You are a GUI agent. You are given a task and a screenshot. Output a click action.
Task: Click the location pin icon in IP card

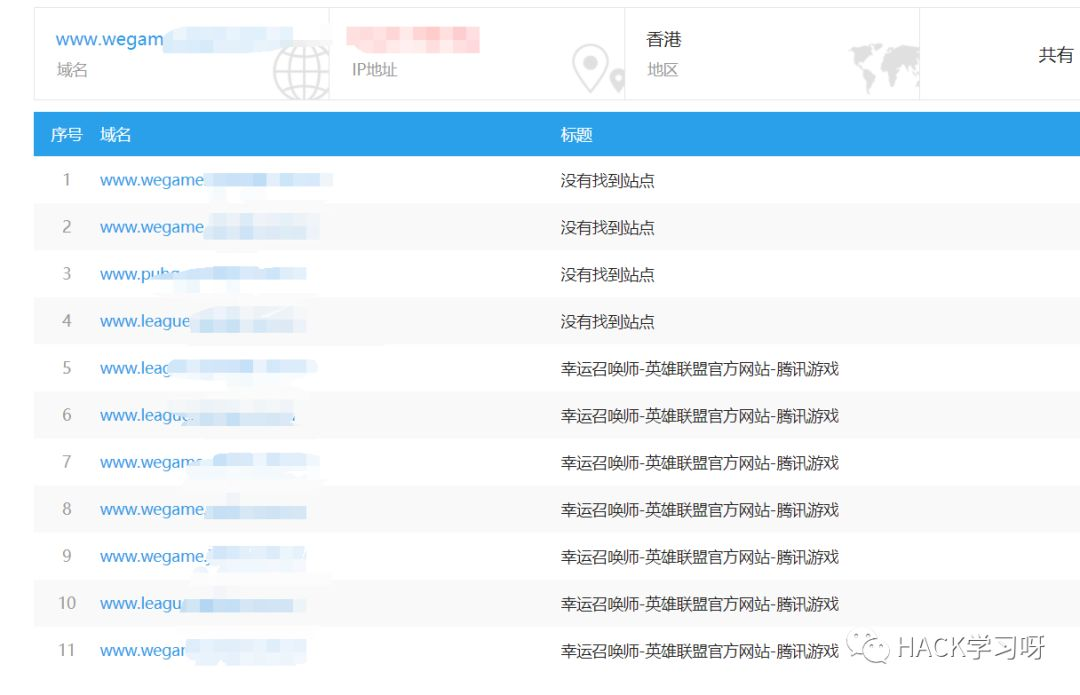(591, 68)
